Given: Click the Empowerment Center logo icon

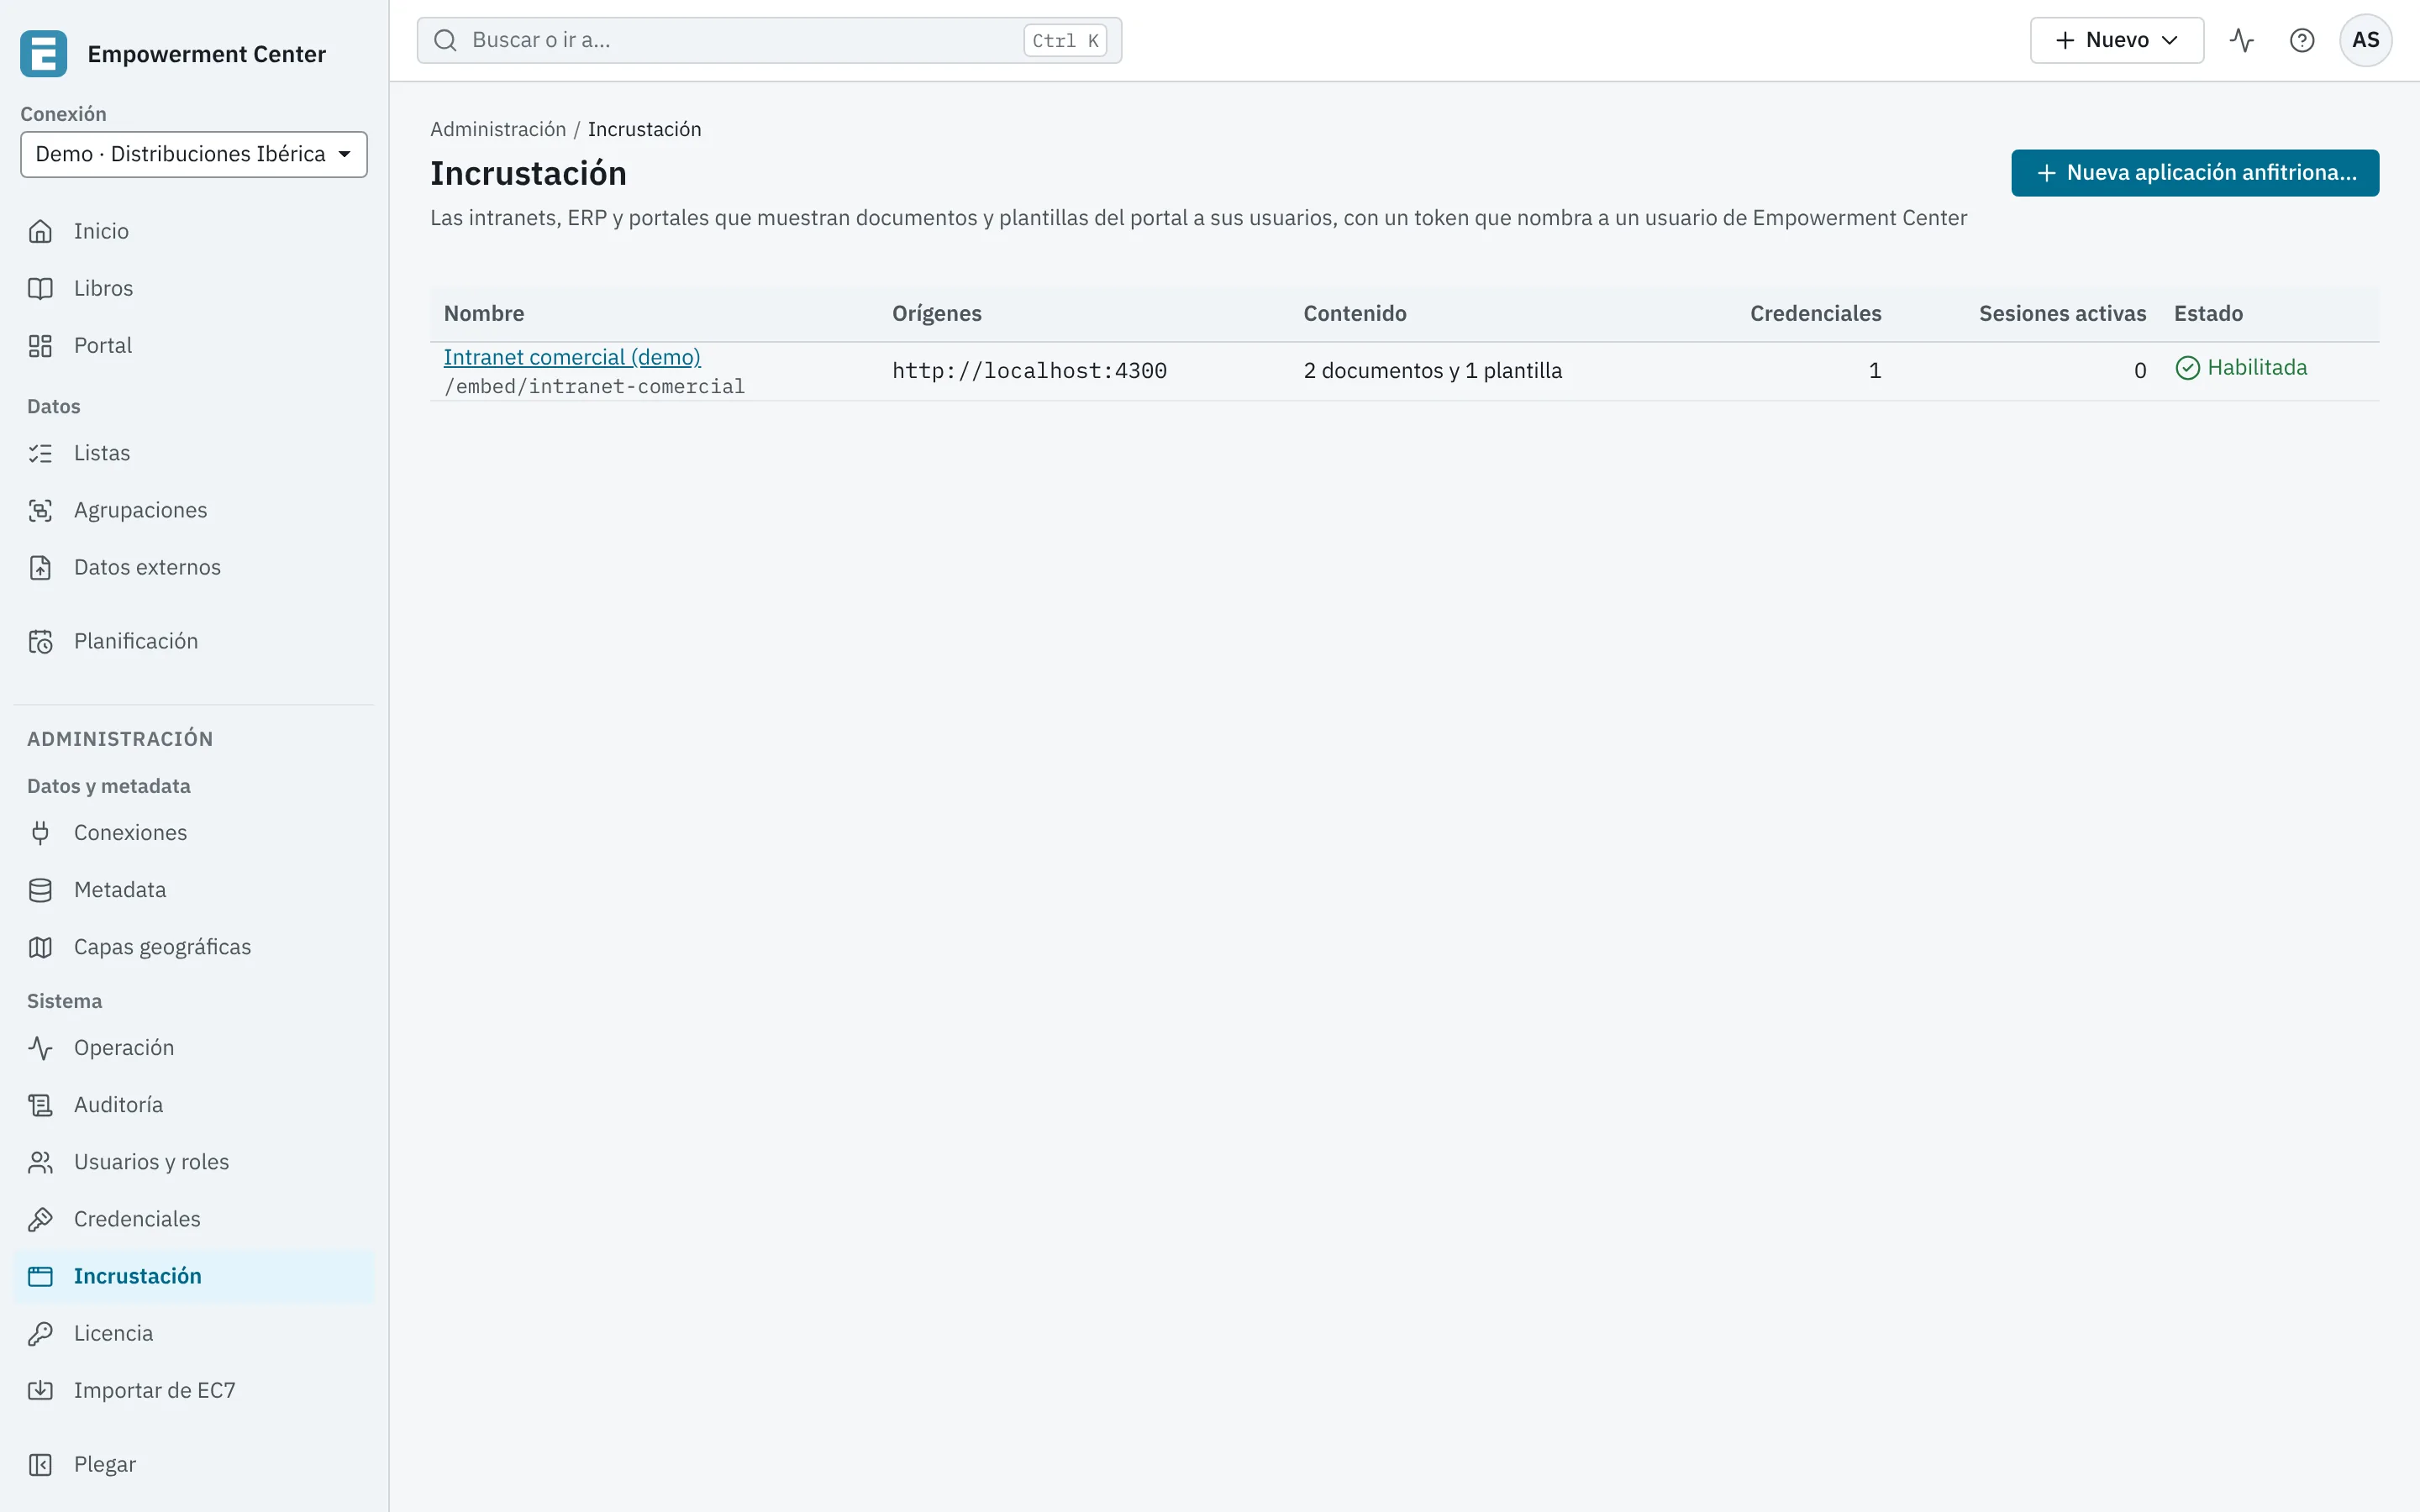Looking at the screenshot, I should 43,54.
